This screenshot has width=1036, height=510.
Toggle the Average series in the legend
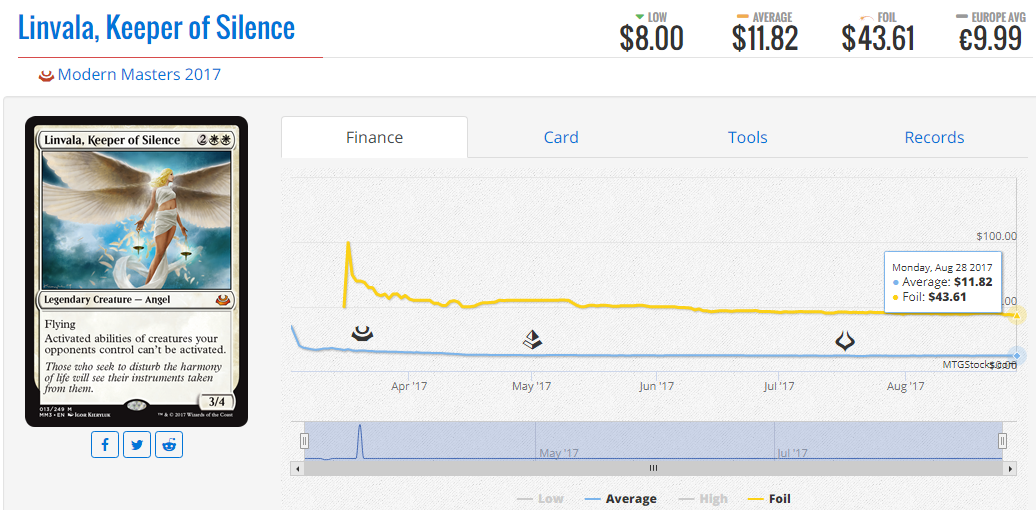pyautogui.click(x=620, y=499)
